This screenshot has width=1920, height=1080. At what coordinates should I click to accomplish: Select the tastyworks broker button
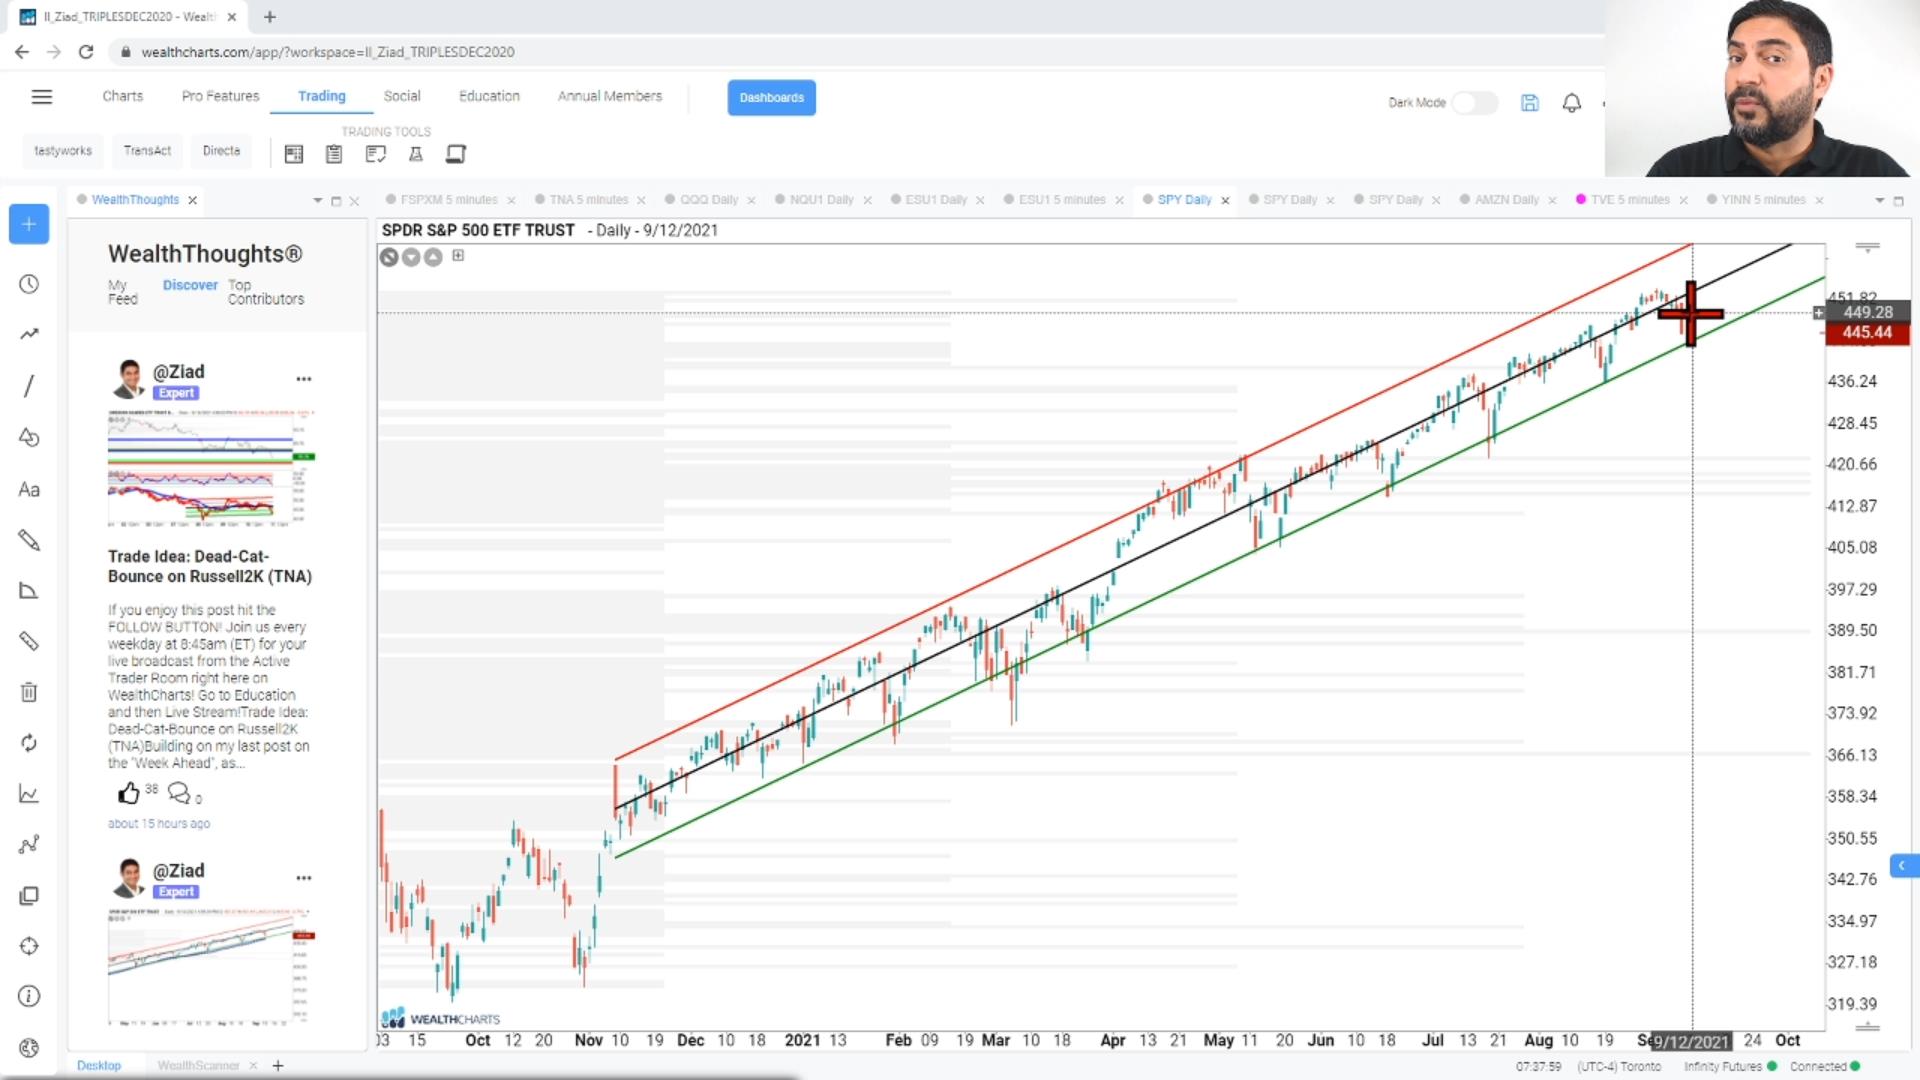[63, 151]
